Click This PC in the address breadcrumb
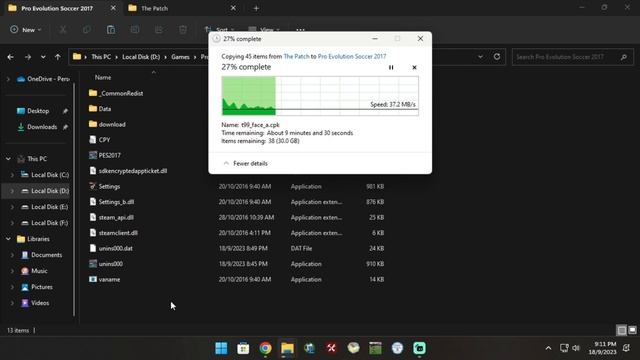 pyautogui.click(x=101, y=57)
